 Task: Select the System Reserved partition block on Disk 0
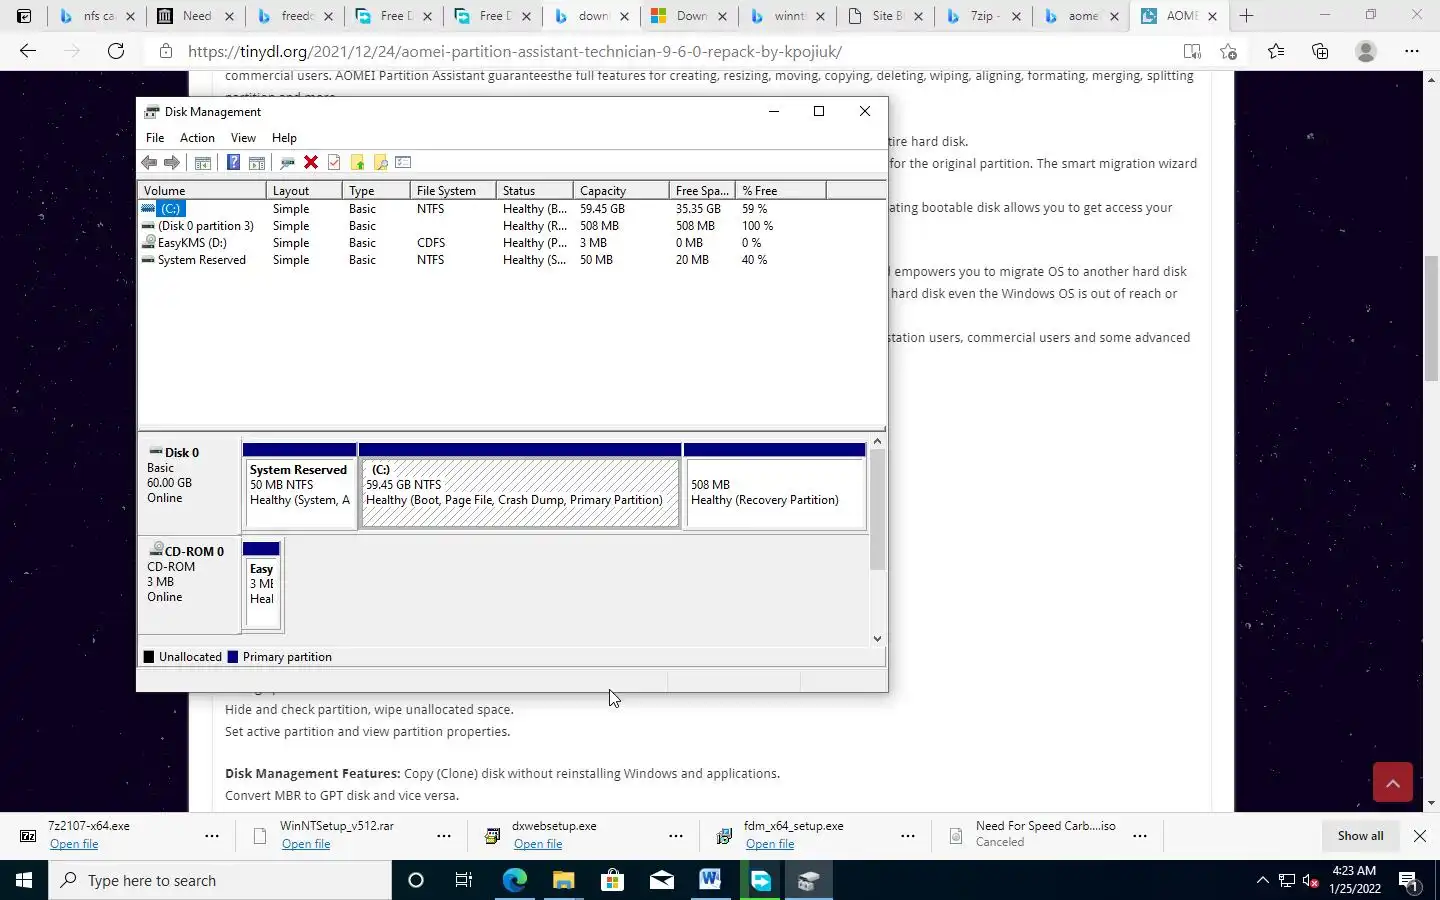coord(299,486)
